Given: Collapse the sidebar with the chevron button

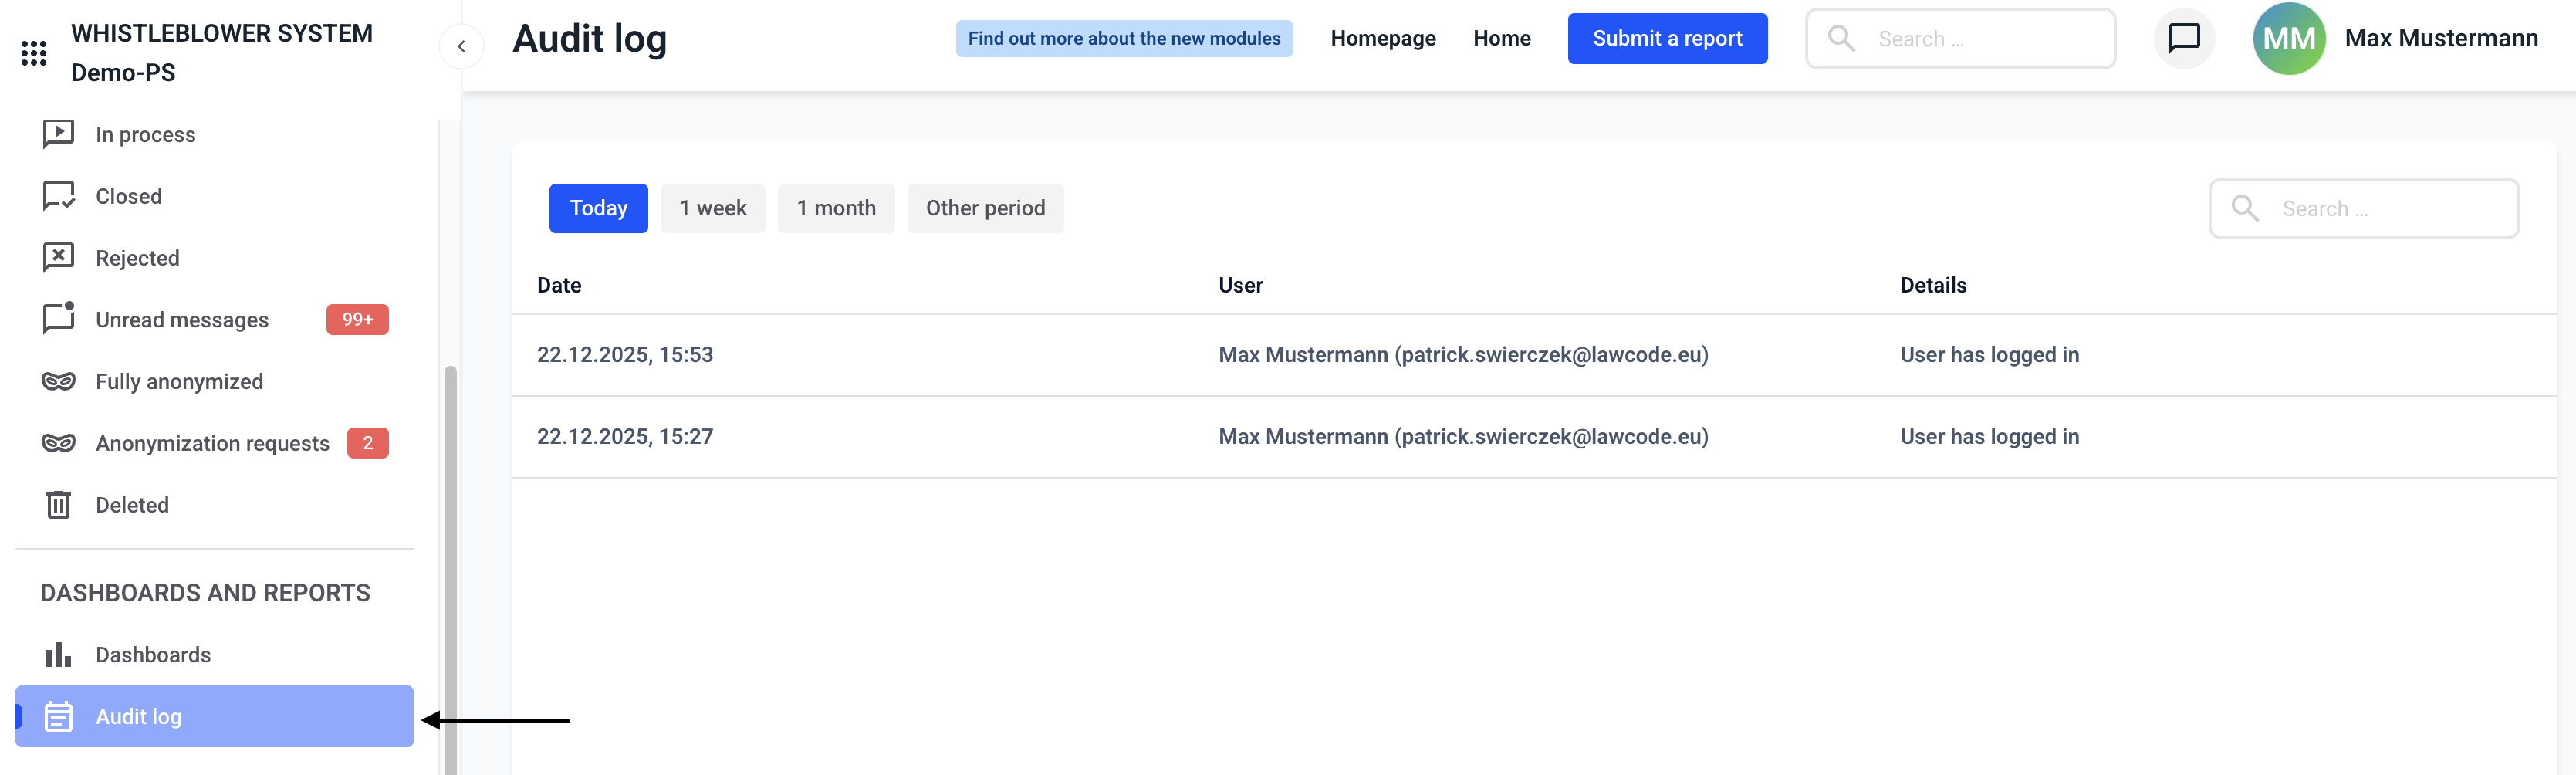Looking at the screenshot, I should point(461,46).
